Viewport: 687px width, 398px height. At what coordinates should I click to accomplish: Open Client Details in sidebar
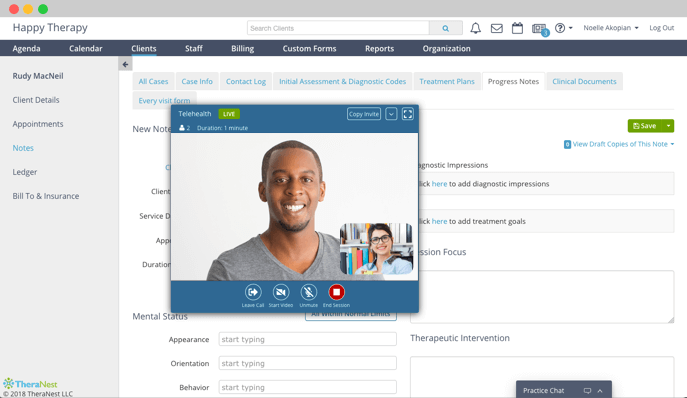36,100
